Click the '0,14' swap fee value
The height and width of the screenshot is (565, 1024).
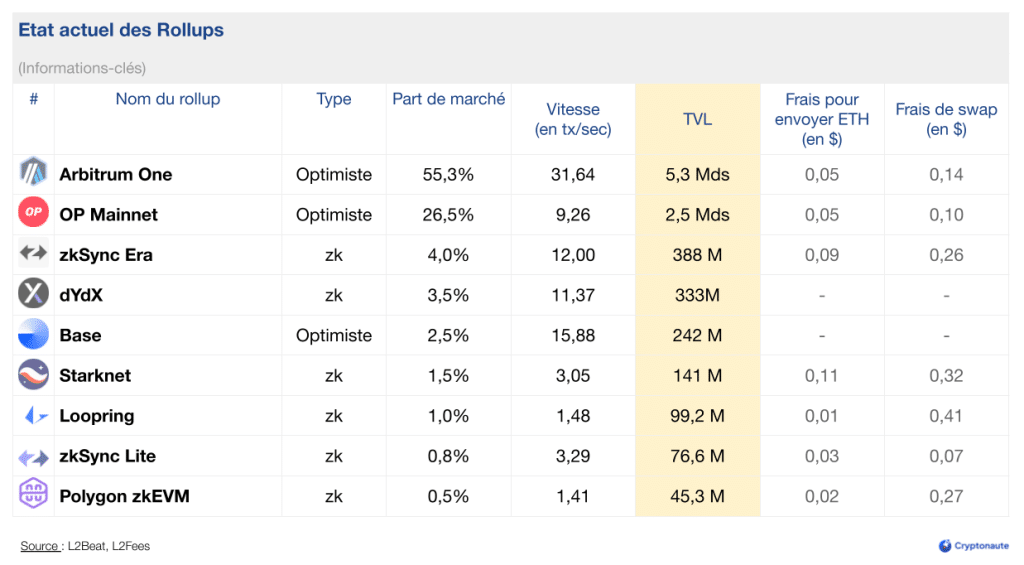pyautogui.click(x=946, y=174)
